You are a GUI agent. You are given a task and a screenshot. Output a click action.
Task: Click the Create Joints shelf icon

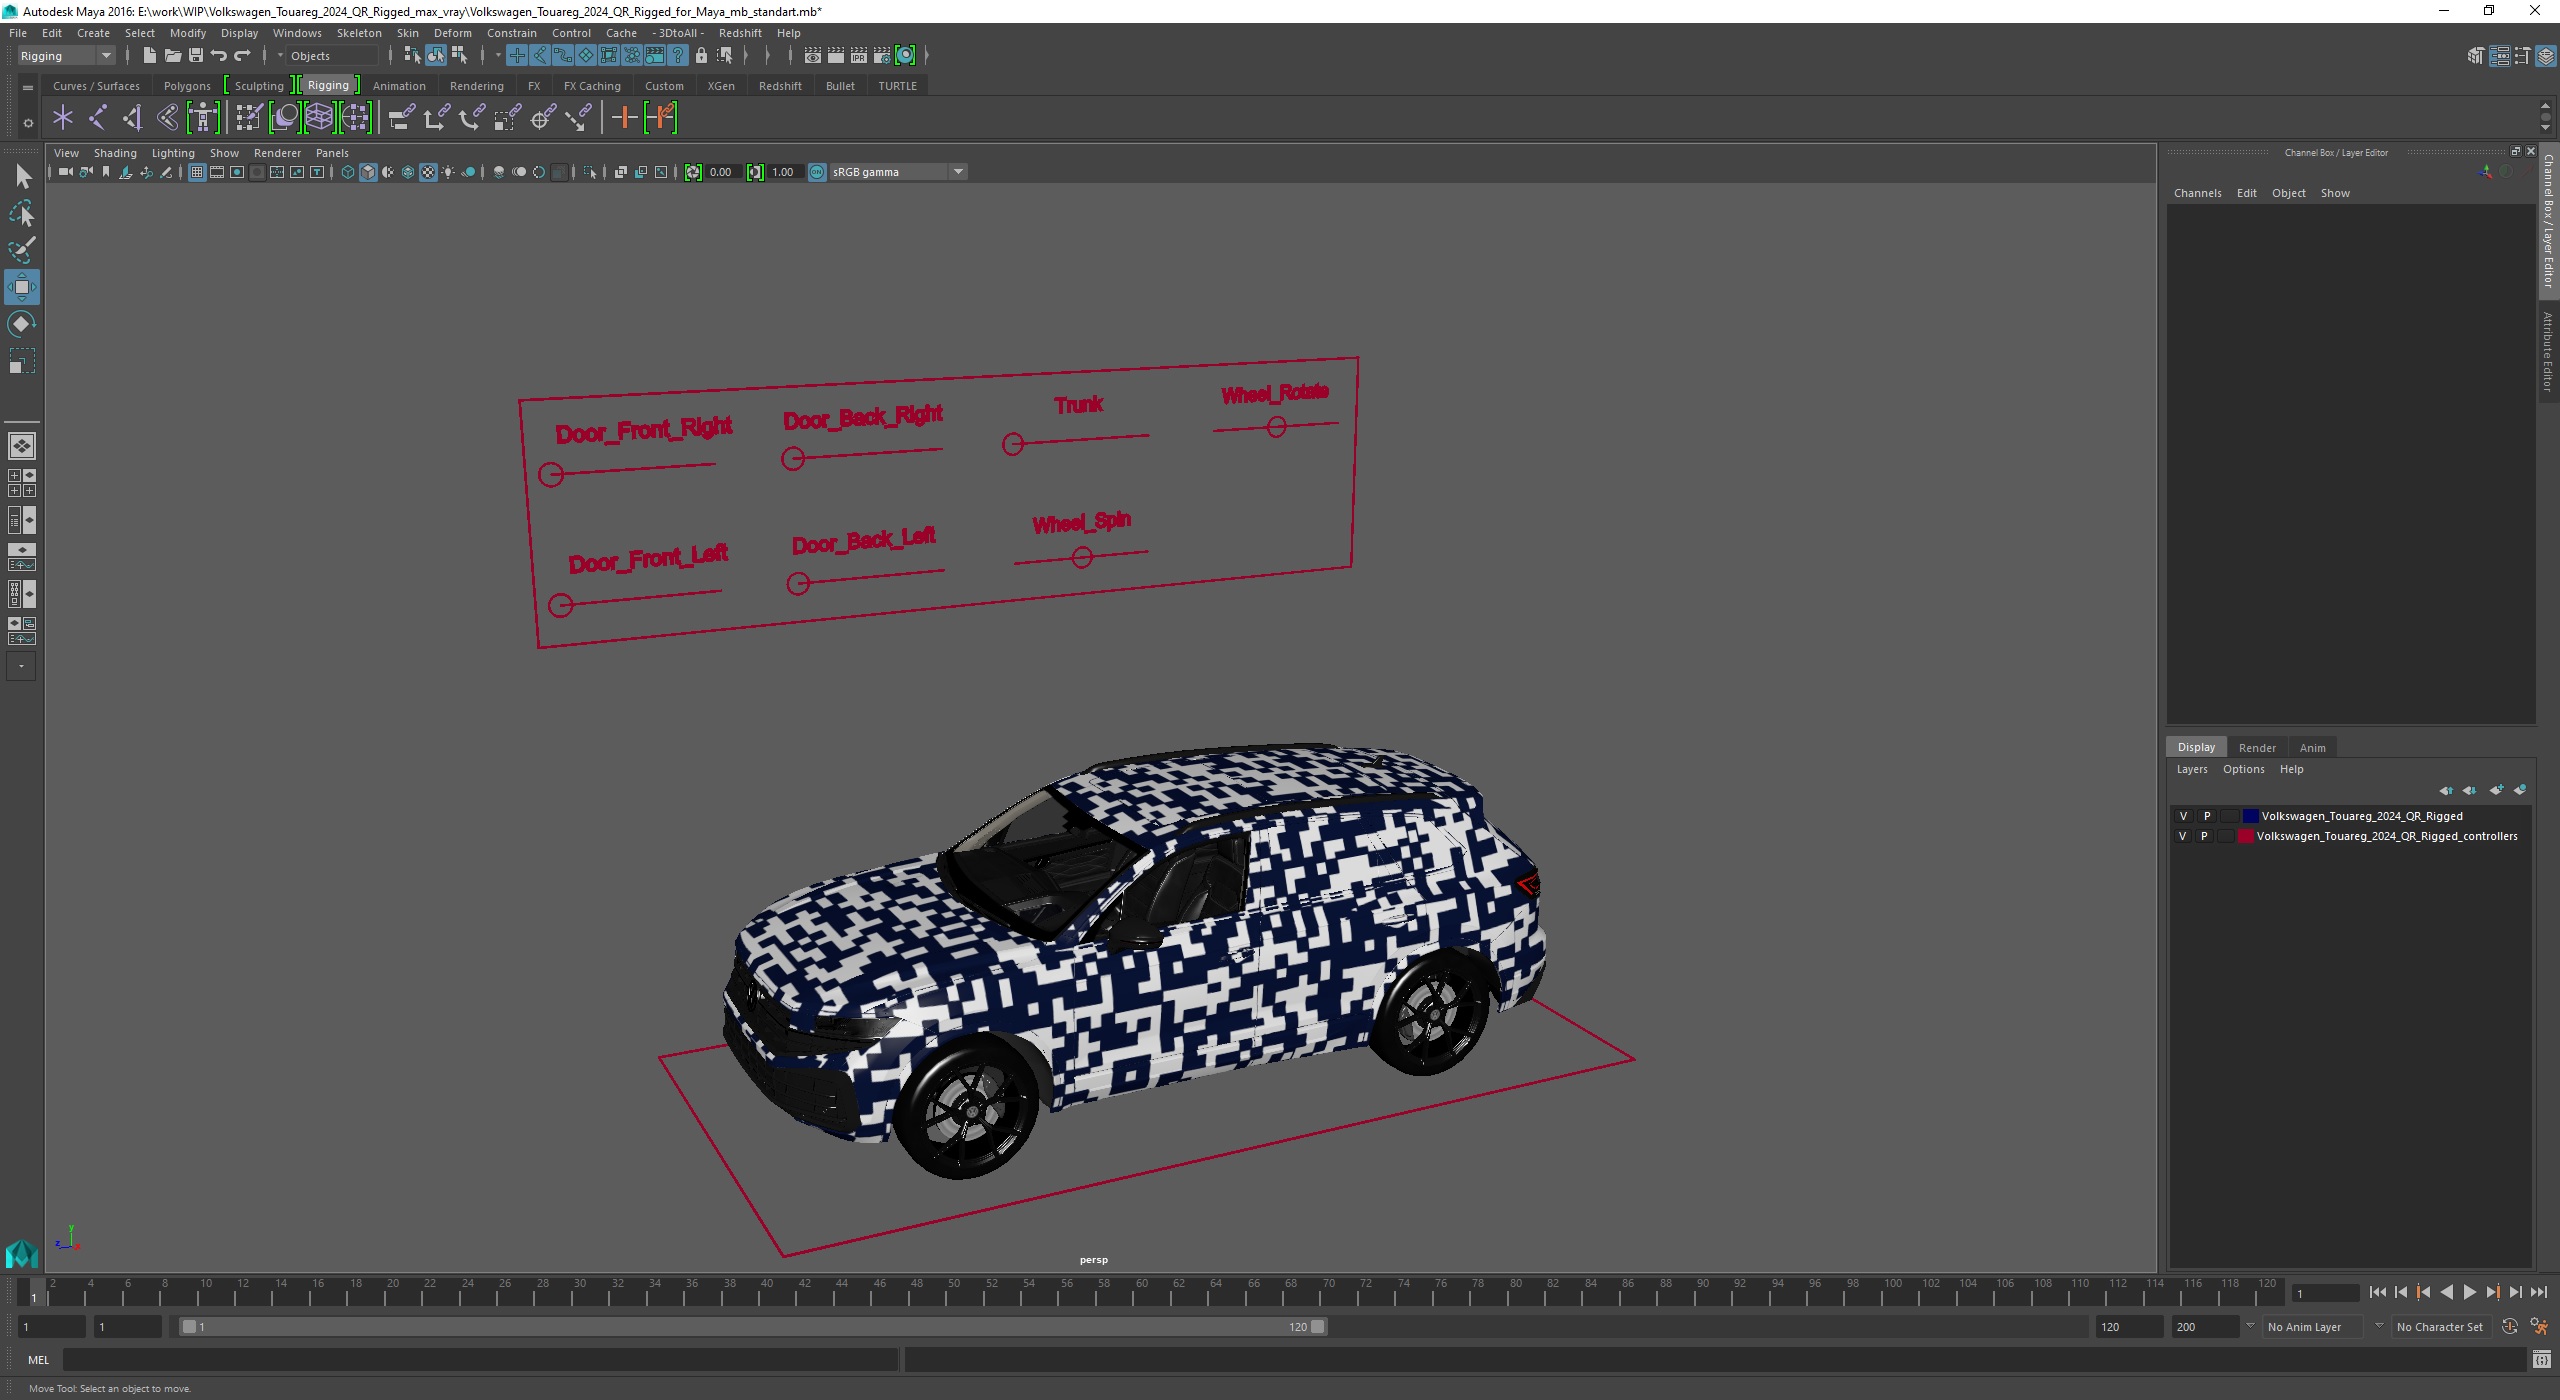pos(98,118)
